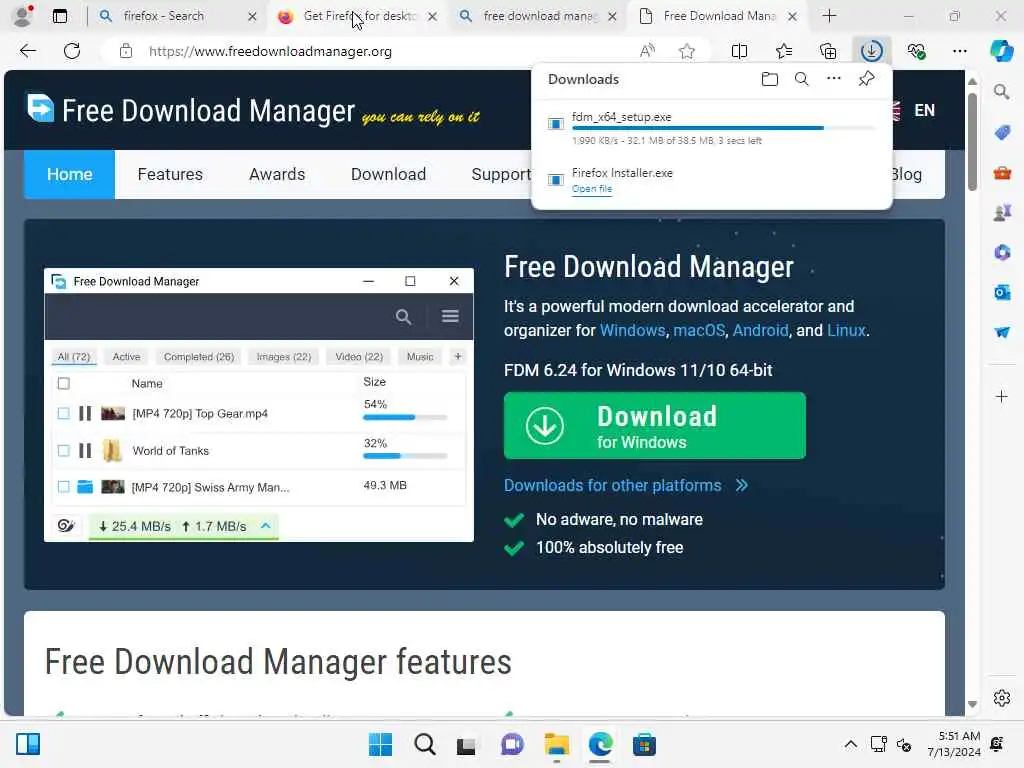1024x768 pixels.
Task: Open the profile avatar icon
Action: pyautogui.click(x=23, y=16)
